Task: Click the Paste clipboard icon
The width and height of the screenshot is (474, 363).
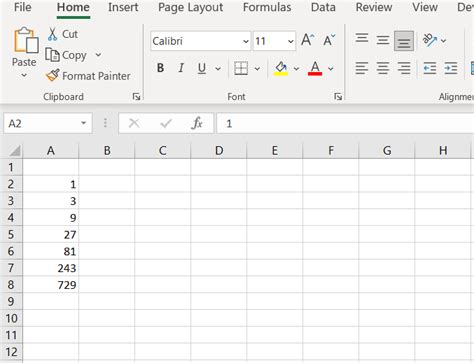Action: tap(25, 41)
